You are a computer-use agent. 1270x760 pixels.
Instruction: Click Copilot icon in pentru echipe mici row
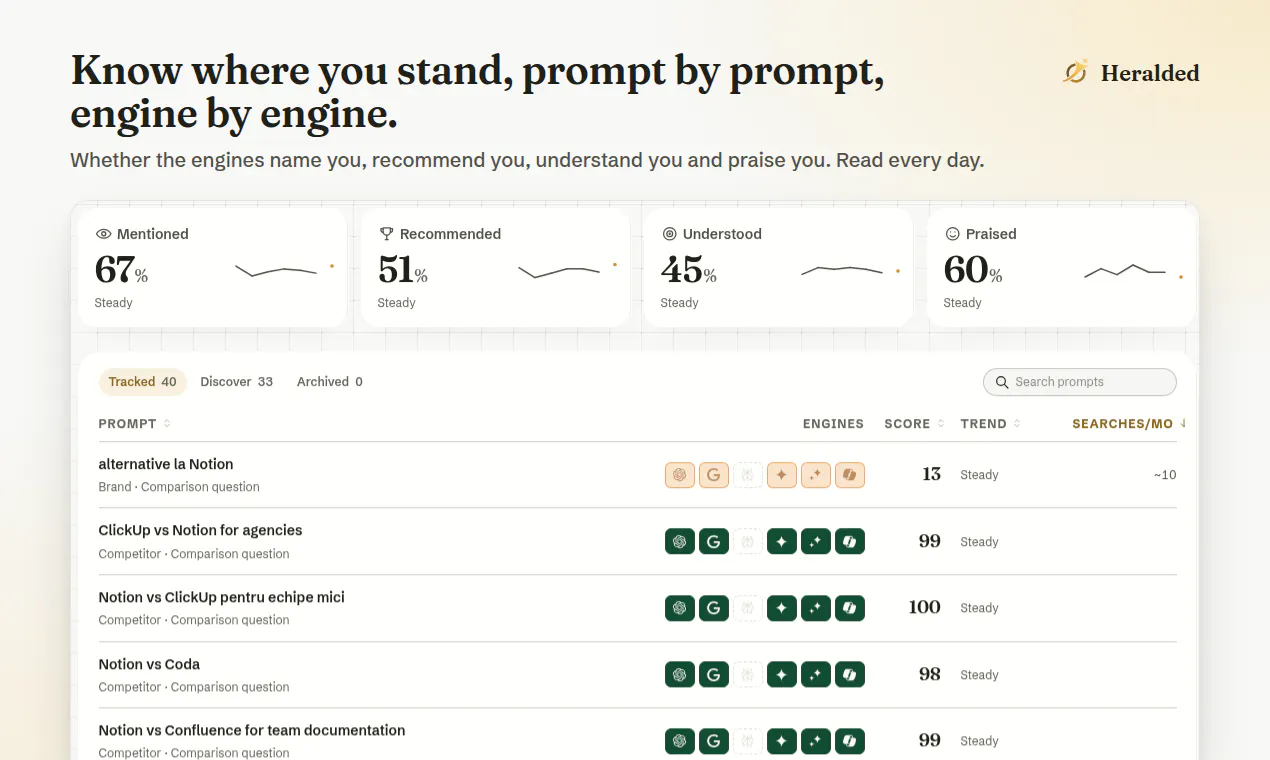tap(850, 608)
